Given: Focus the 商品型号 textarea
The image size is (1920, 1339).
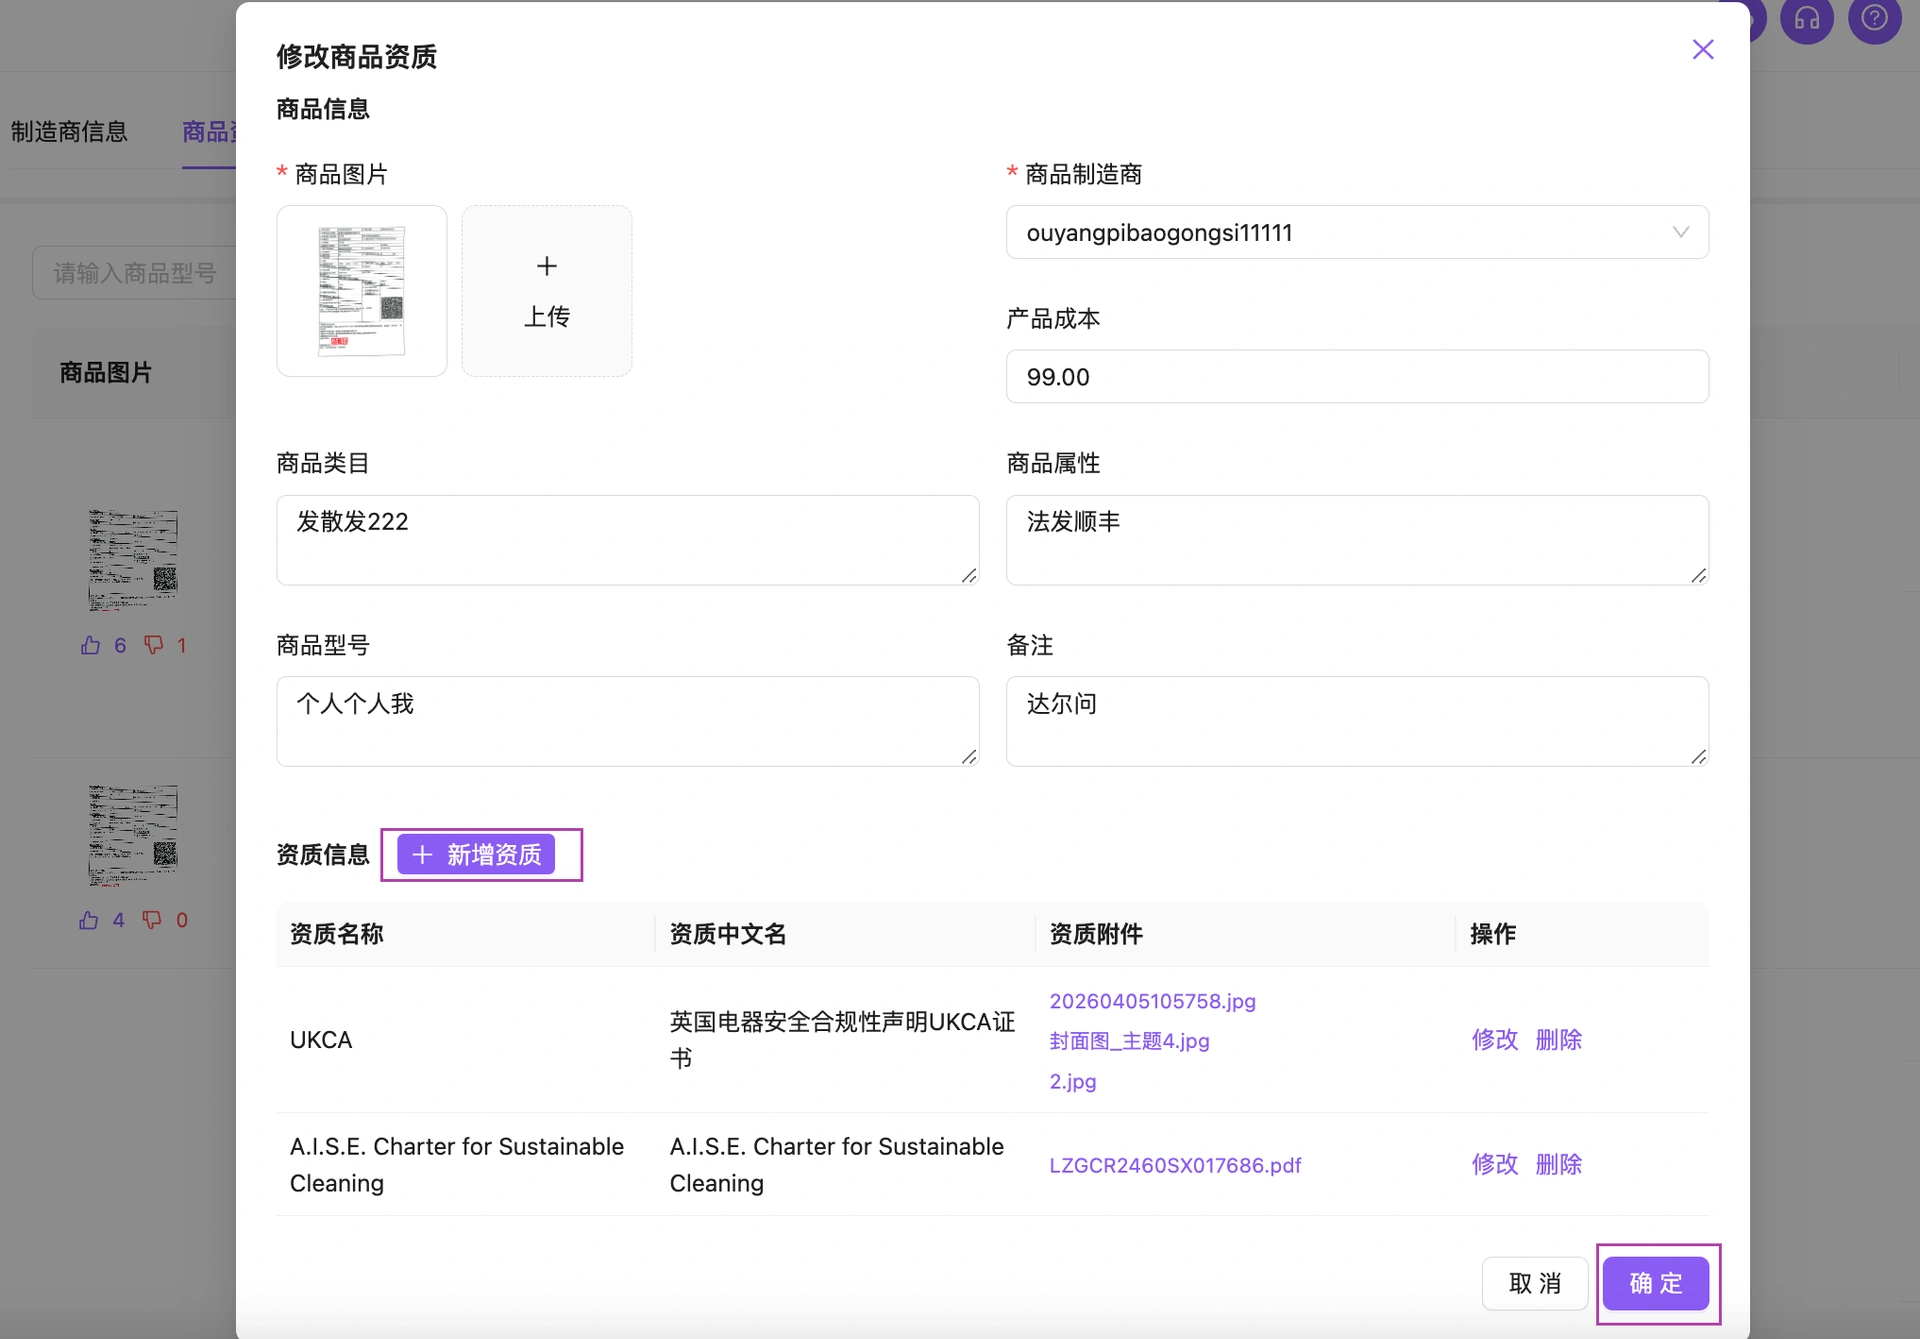Looking at the screenshot, I should click(627, 721).
